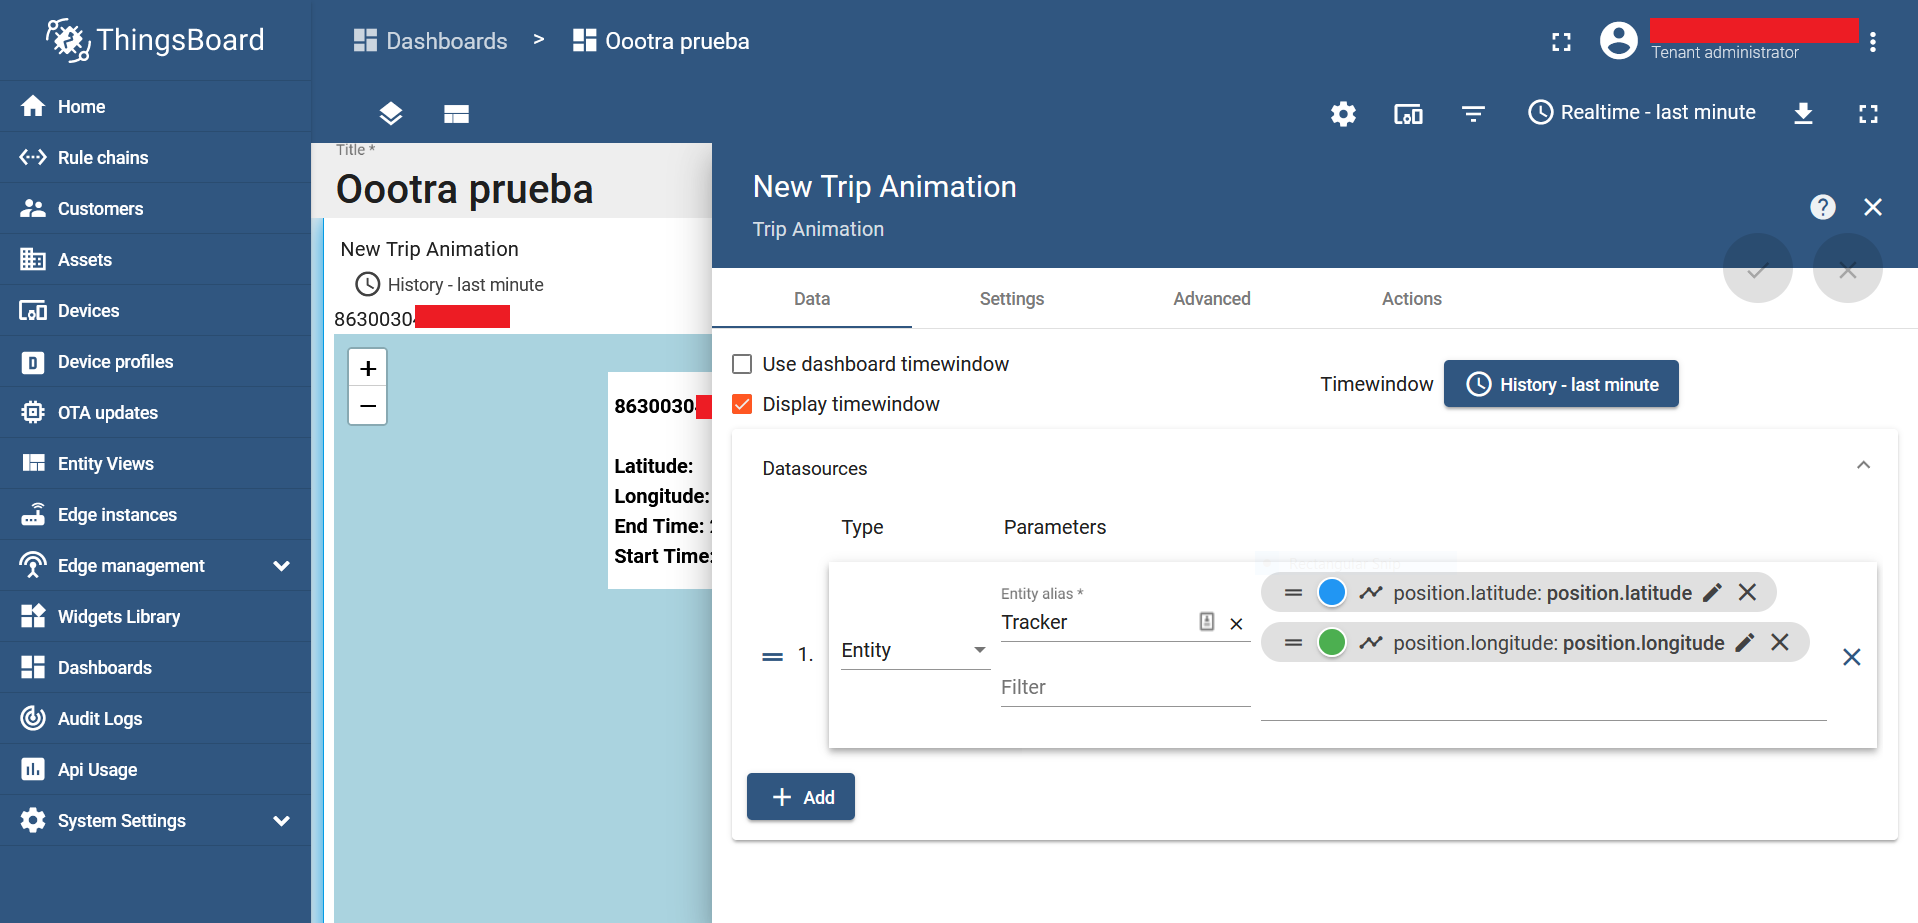
Task: Enable Use dashboard timewindow checkbox
Action: pos(742,364)
